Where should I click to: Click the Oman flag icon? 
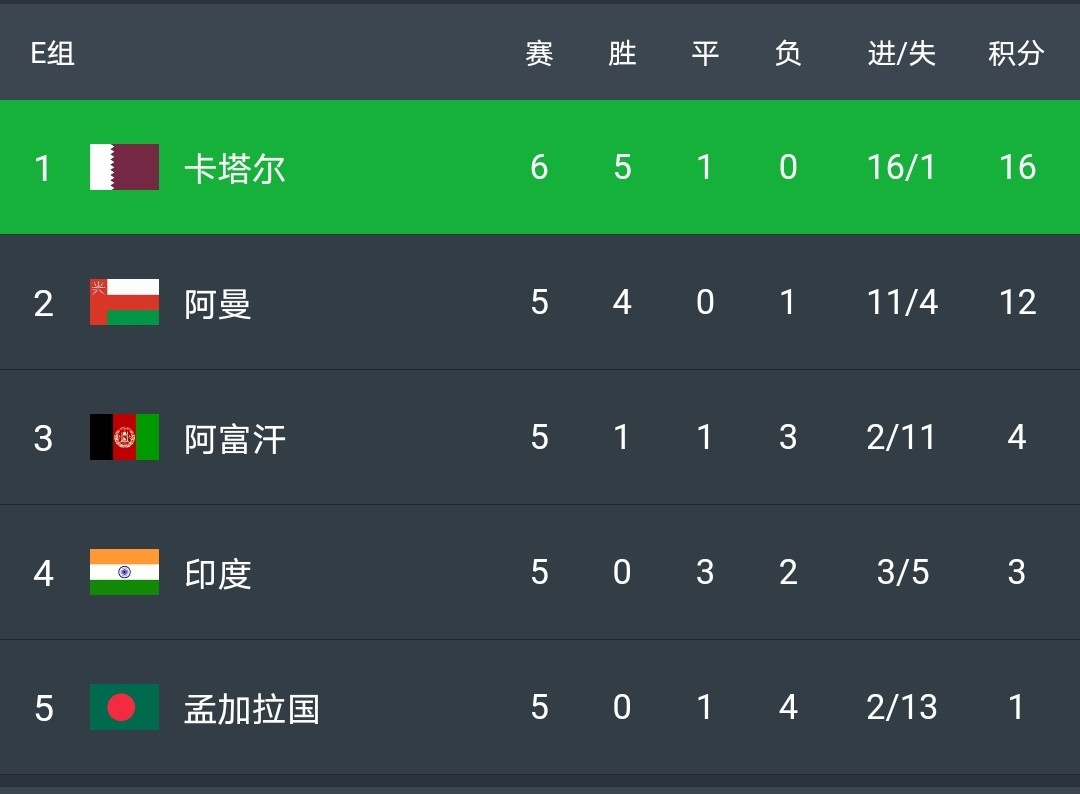tap(123, 303)
